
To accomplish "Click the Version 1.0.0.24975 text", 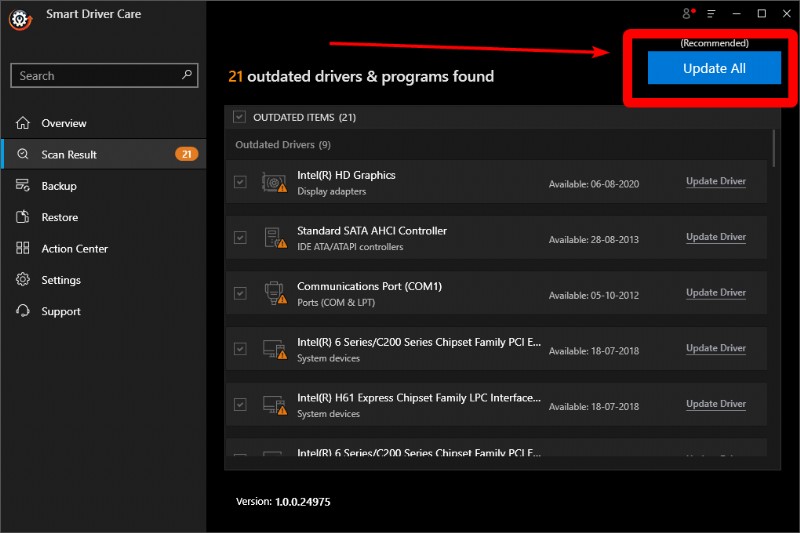I will point(283,502).
